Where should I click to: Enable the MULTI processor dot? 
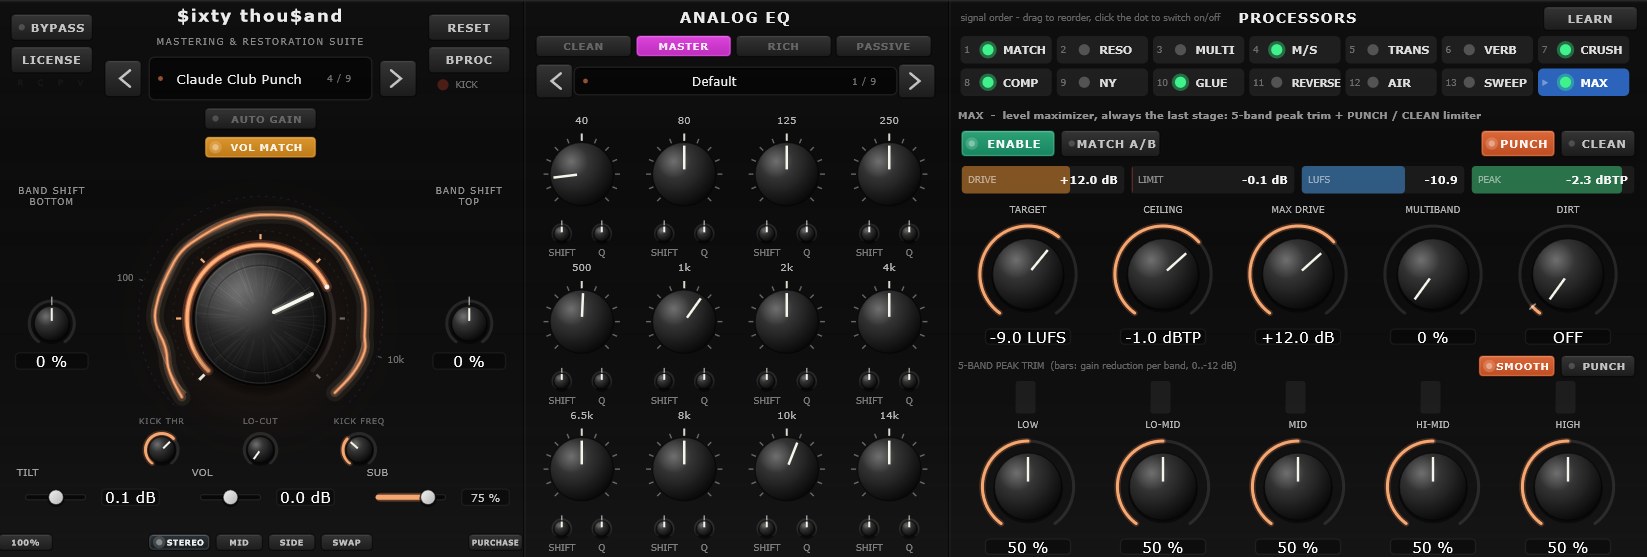pyautogui.click(x=1180, y=50)
